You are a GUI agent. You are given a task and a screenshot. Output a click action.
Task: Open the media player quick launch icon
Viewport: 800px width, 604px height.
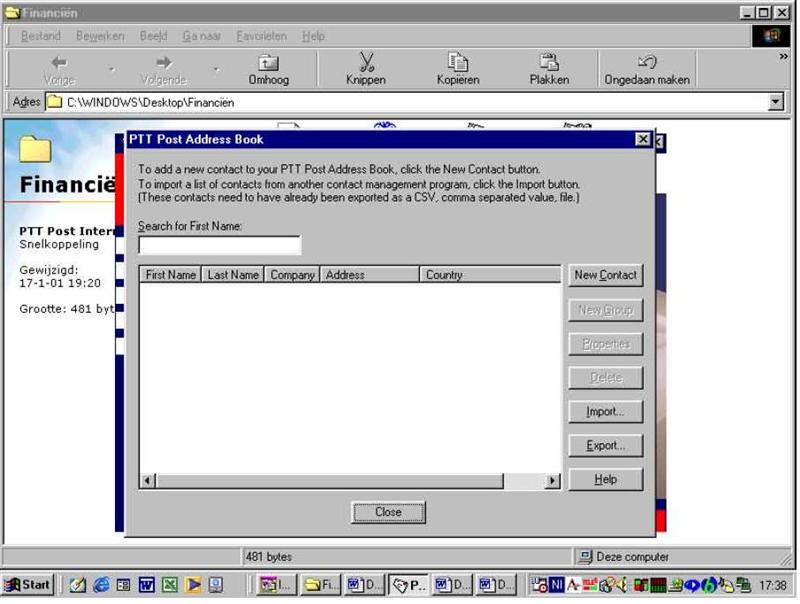(x=193, y=585)
